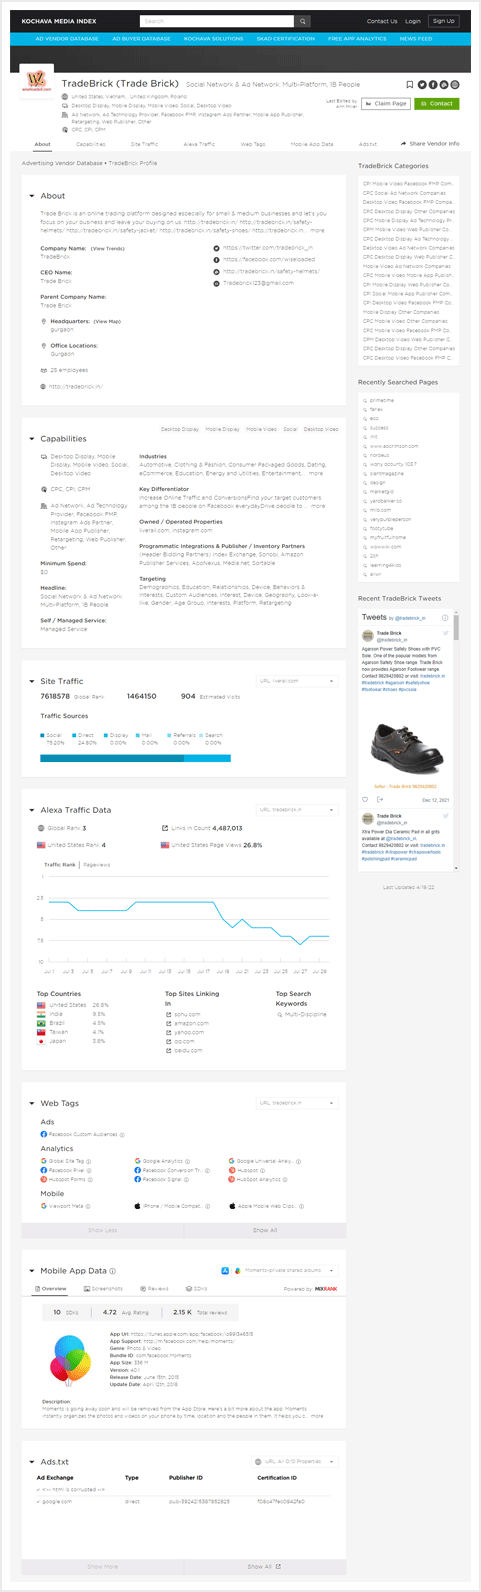
Task: Click the Share Vendor Info arrow icon
Action: tap(404, 144)
